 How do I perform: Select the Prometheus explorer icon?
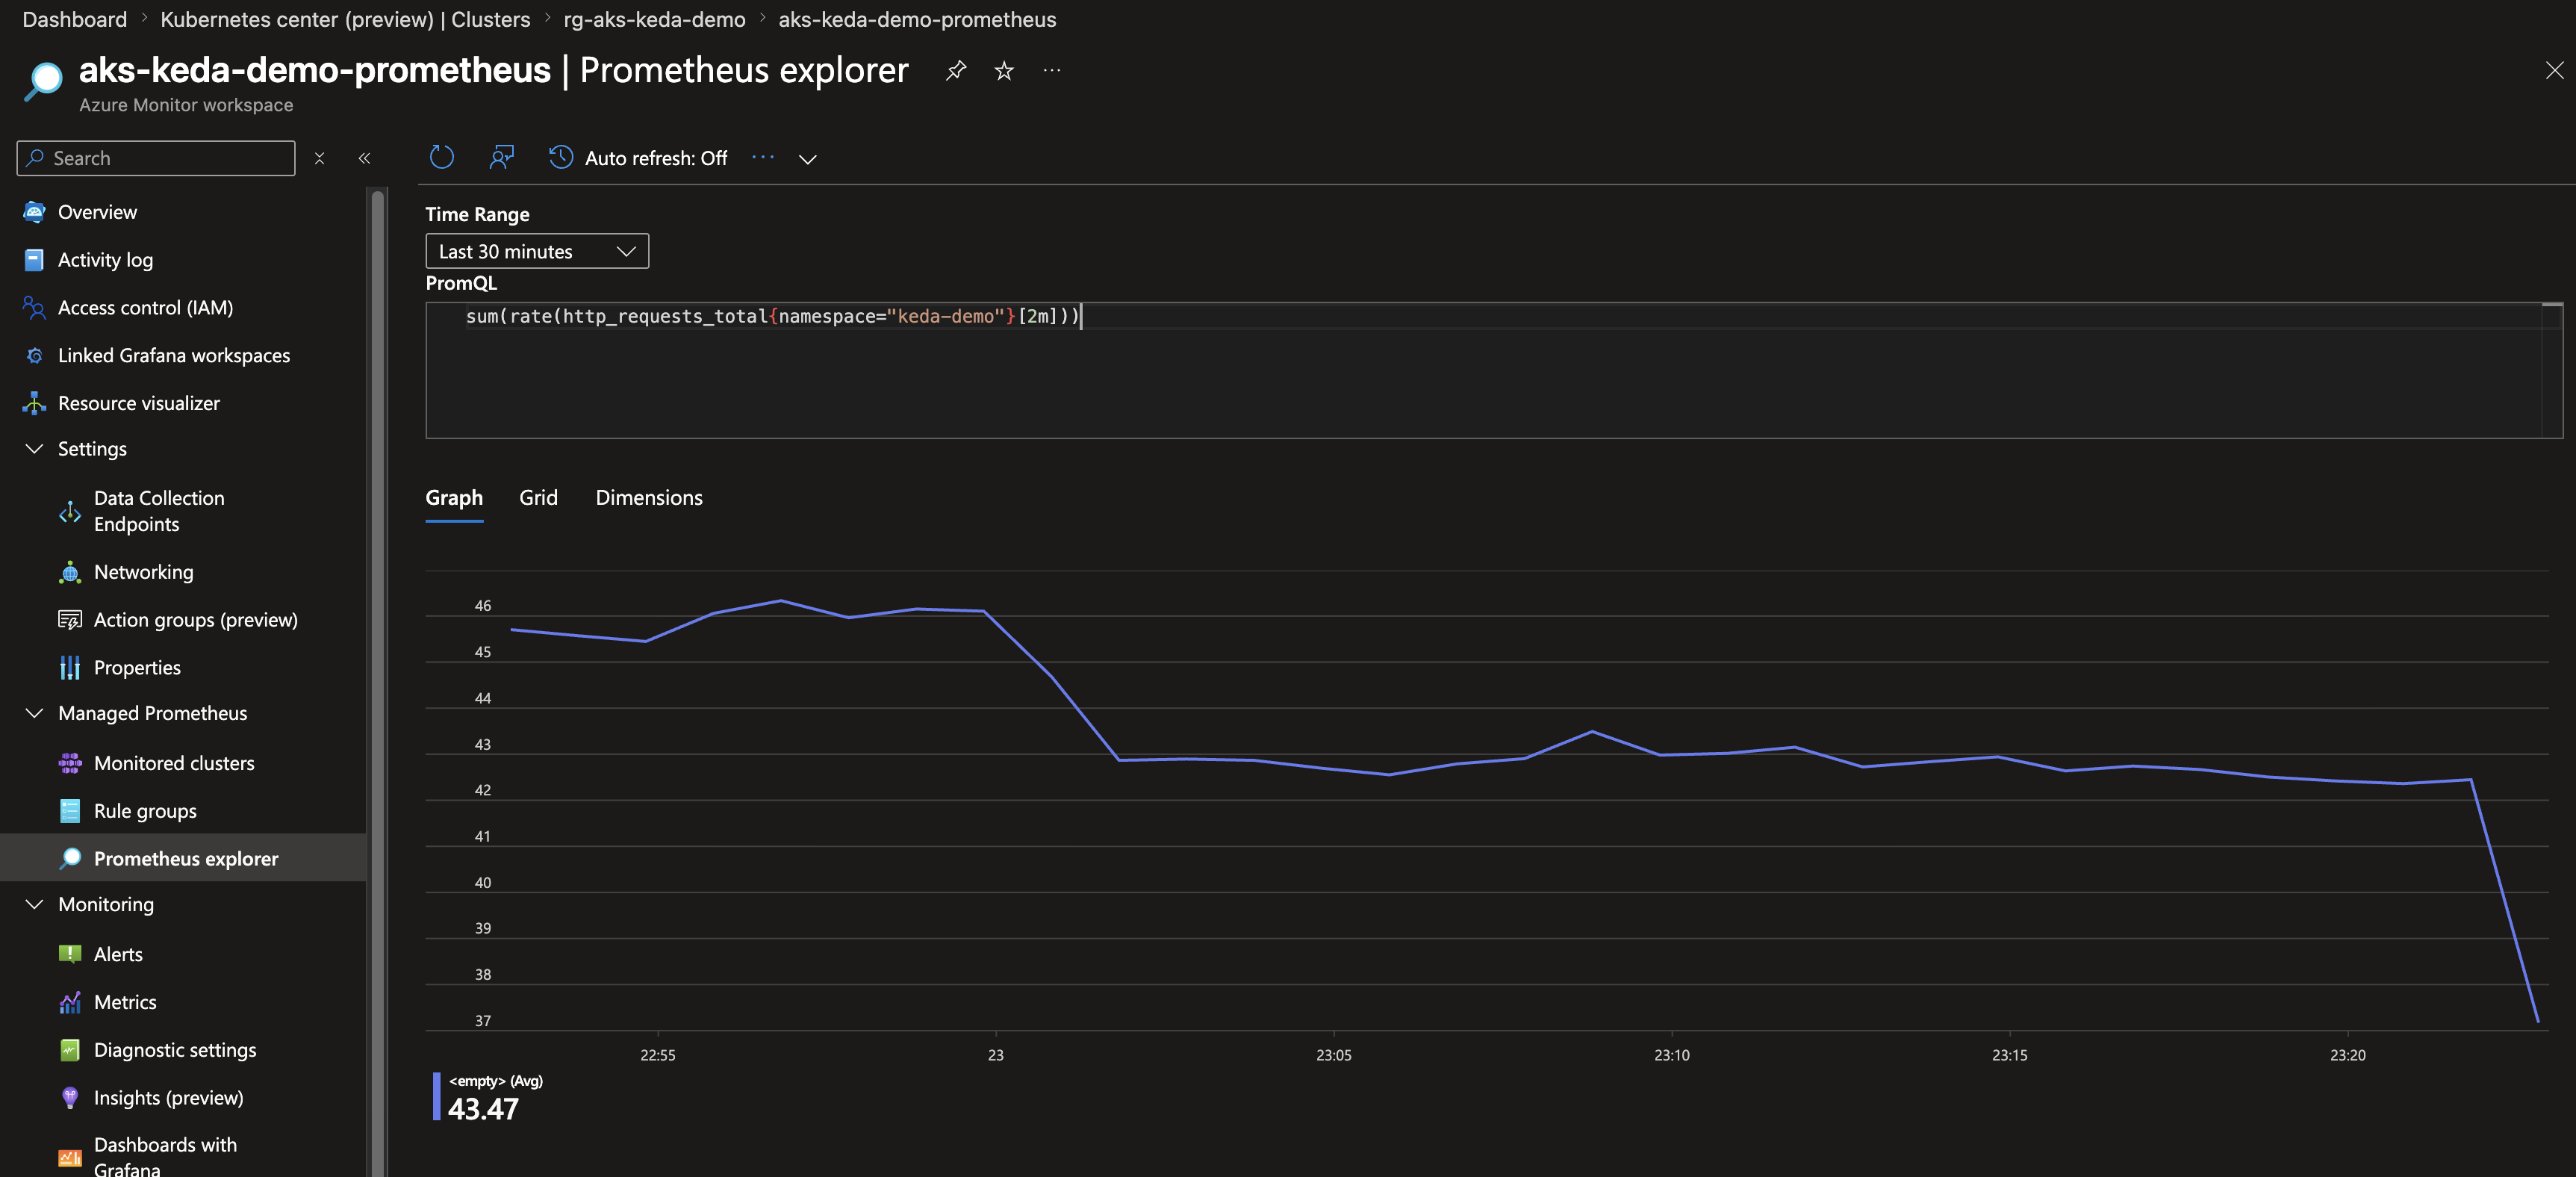coord(70,858)
